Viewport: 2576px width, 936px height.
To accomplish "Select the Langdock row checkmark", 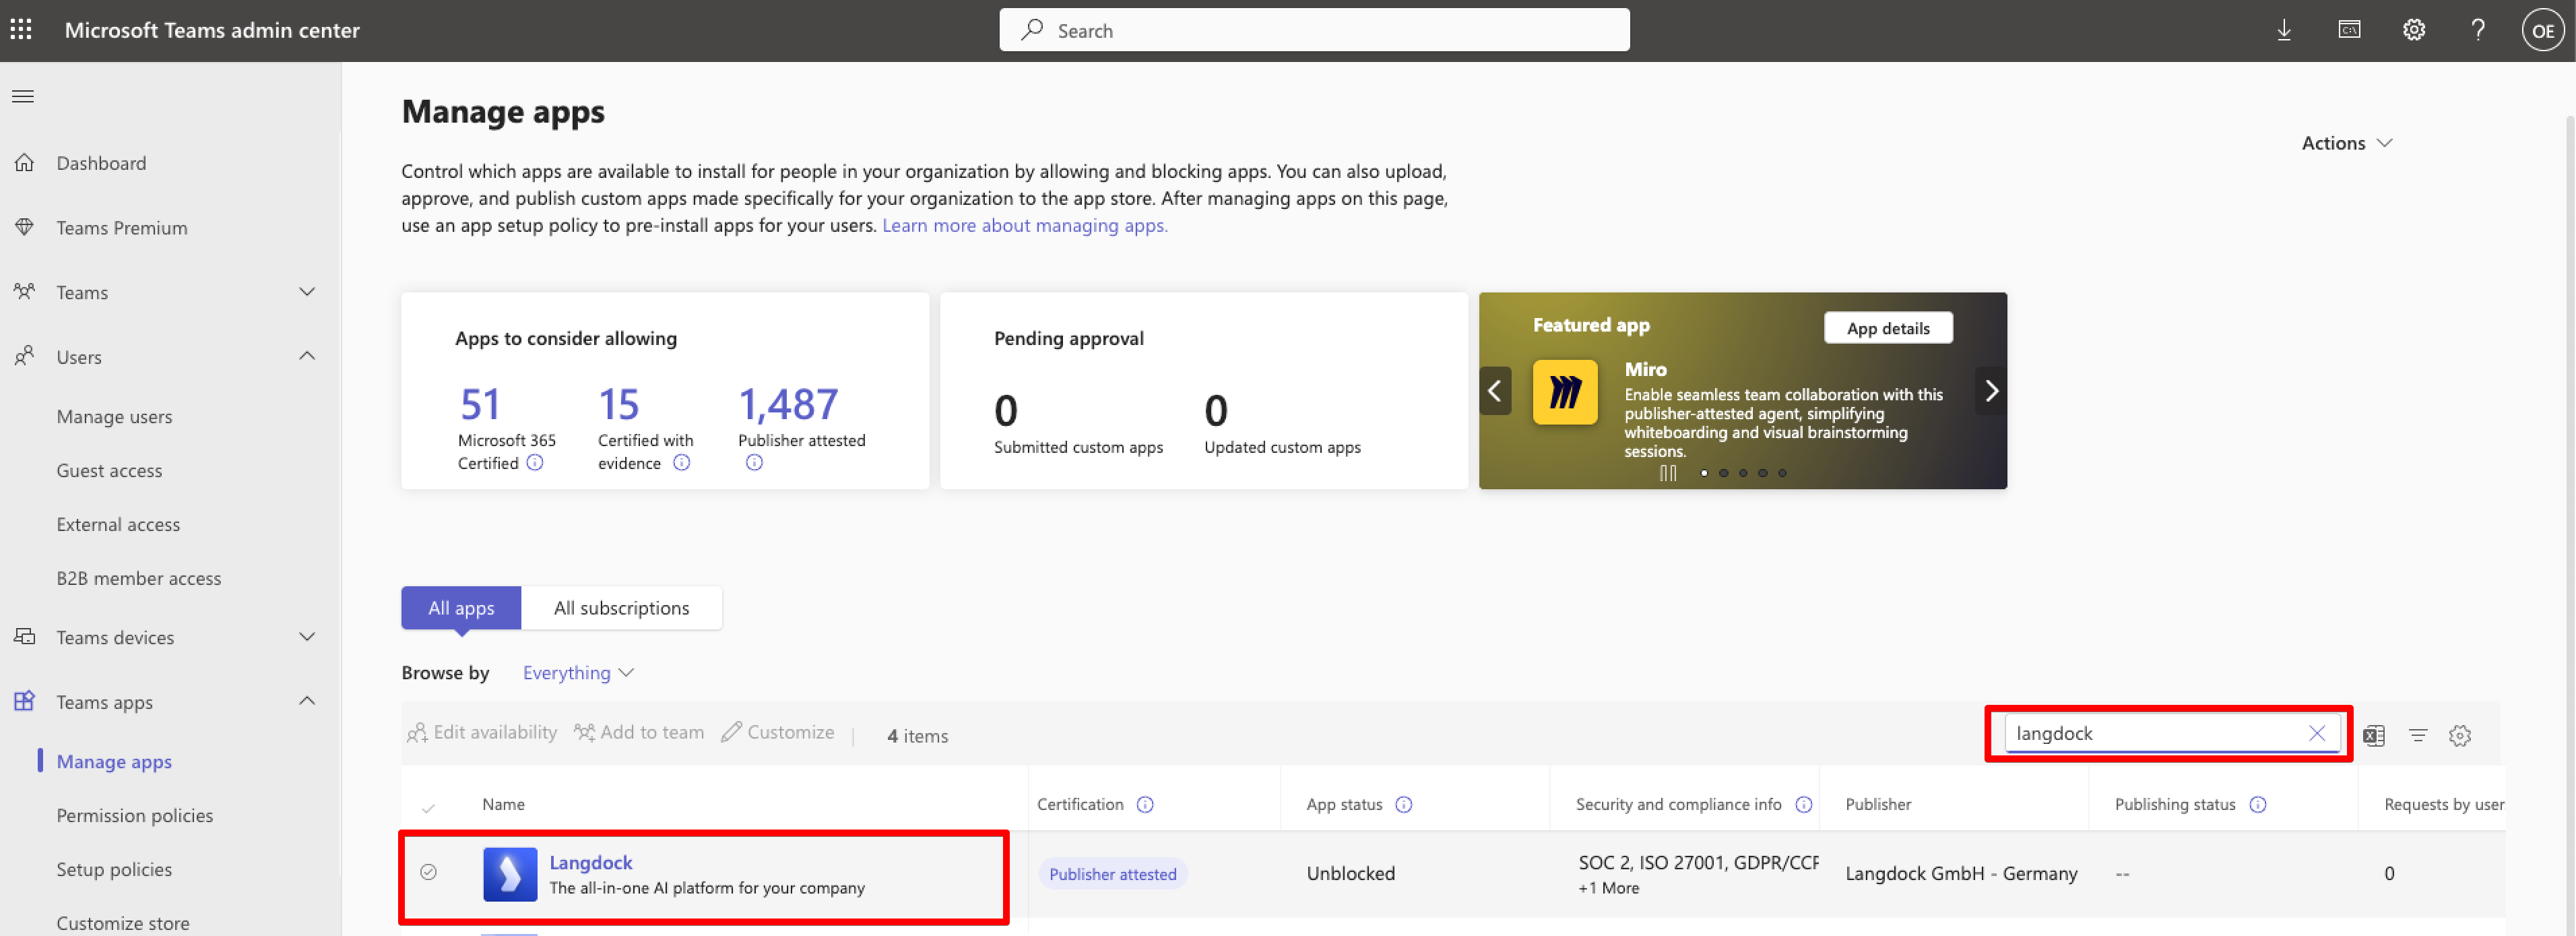I will coord(428,872).
